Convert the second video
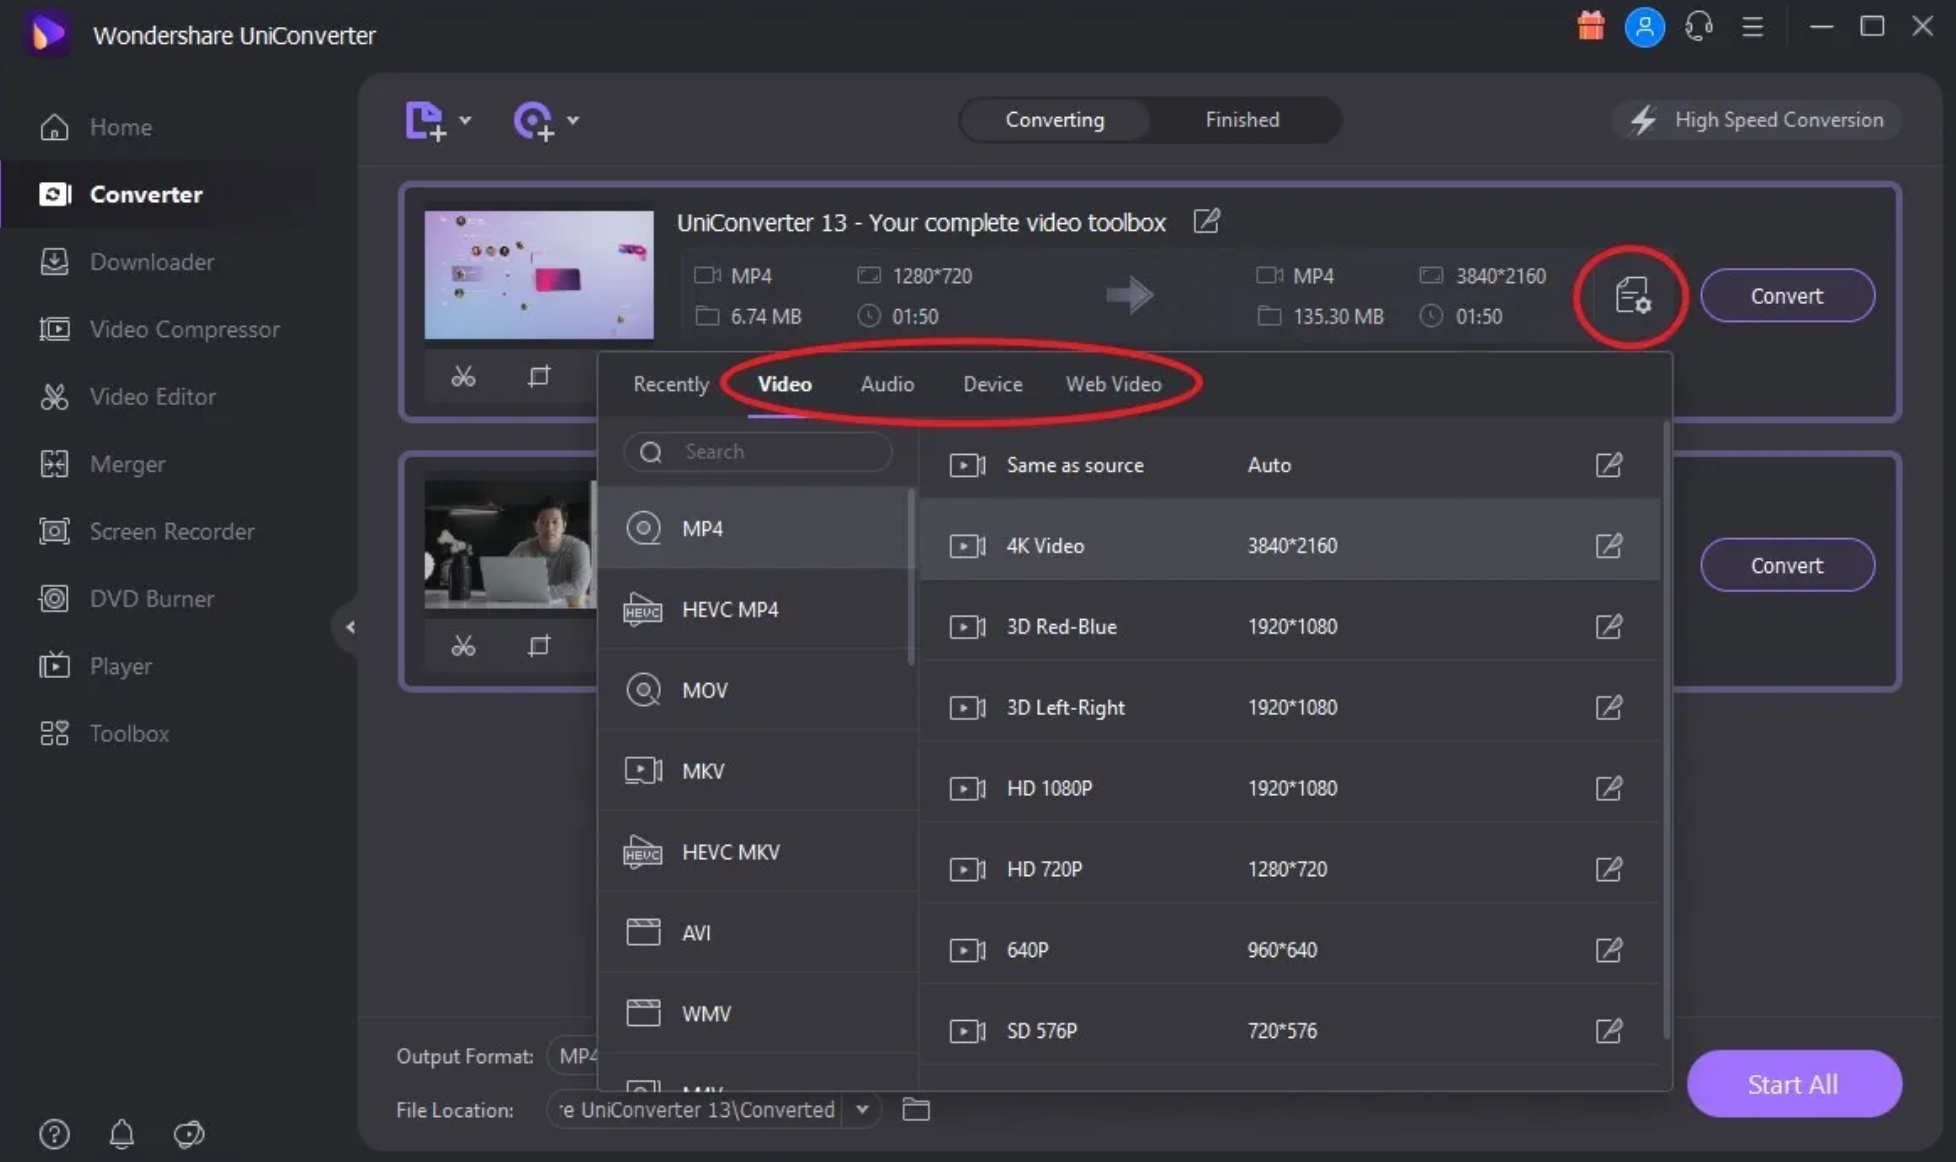Screen dimensions: 1956x1162 [x=1787, y=565]
